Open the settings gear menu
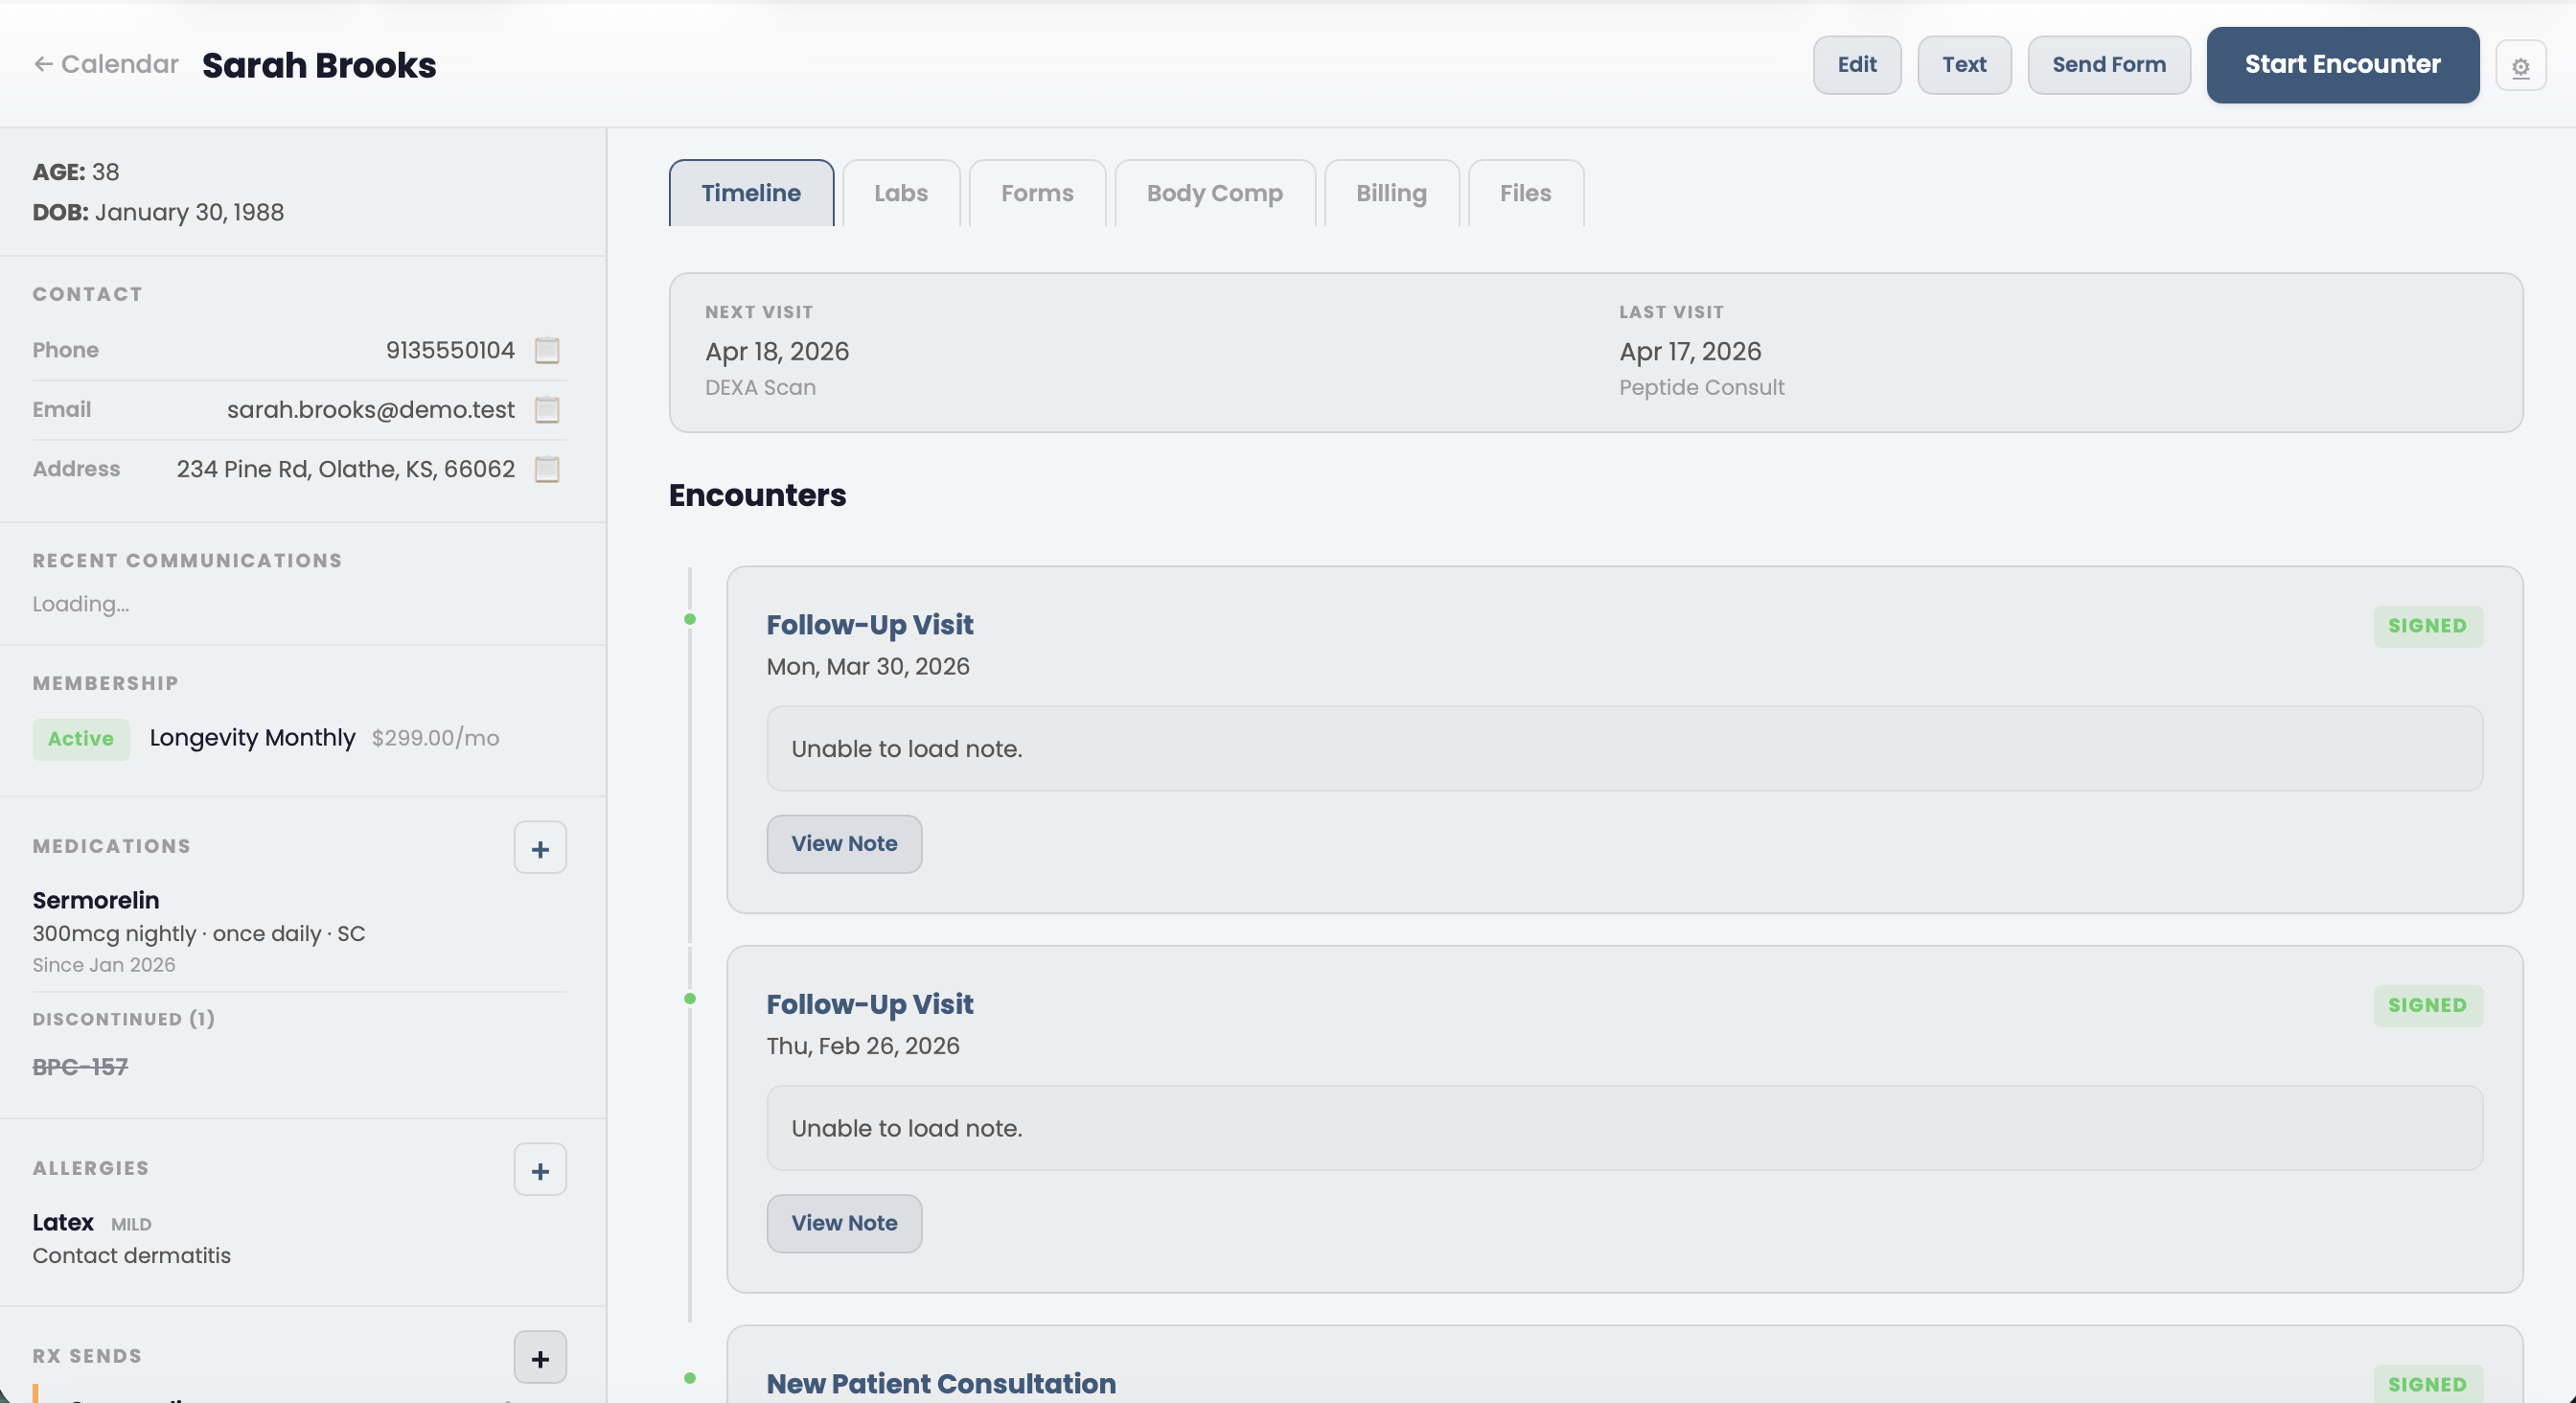 [2521, 65]
